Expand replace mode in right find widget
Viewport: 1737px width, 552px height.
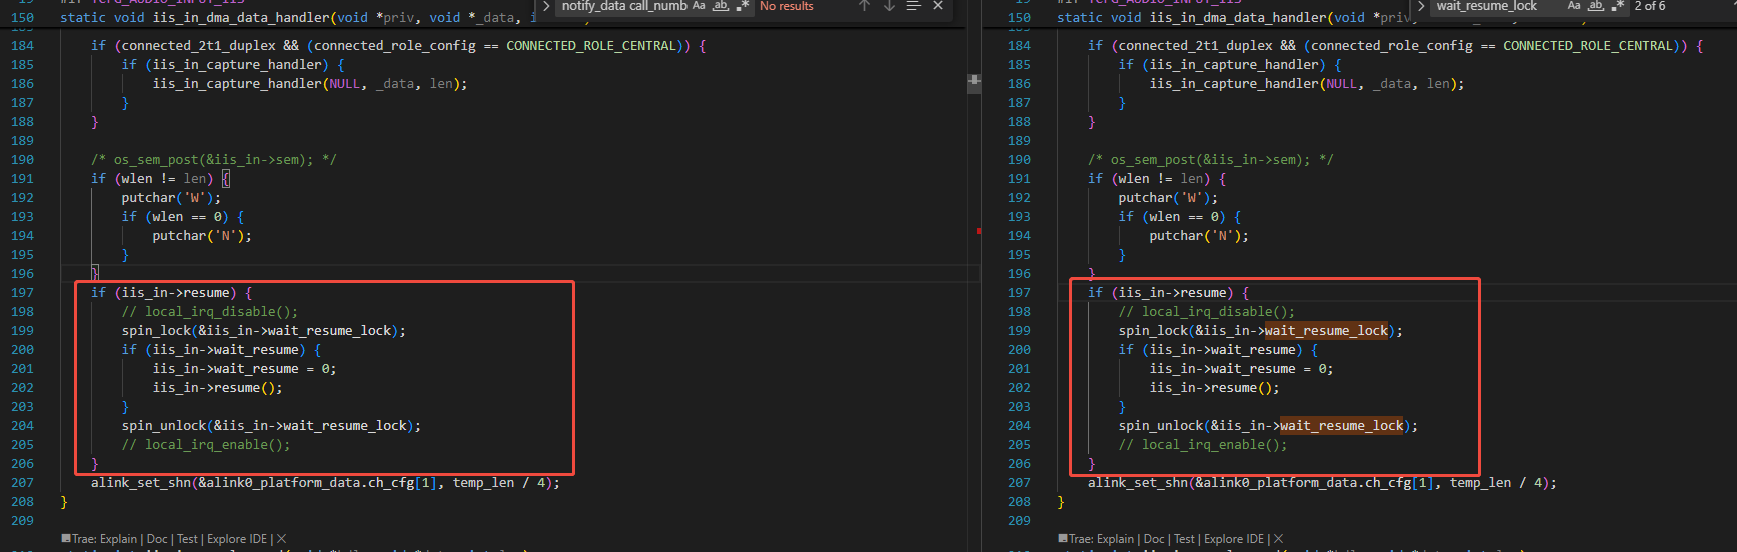1421,6
